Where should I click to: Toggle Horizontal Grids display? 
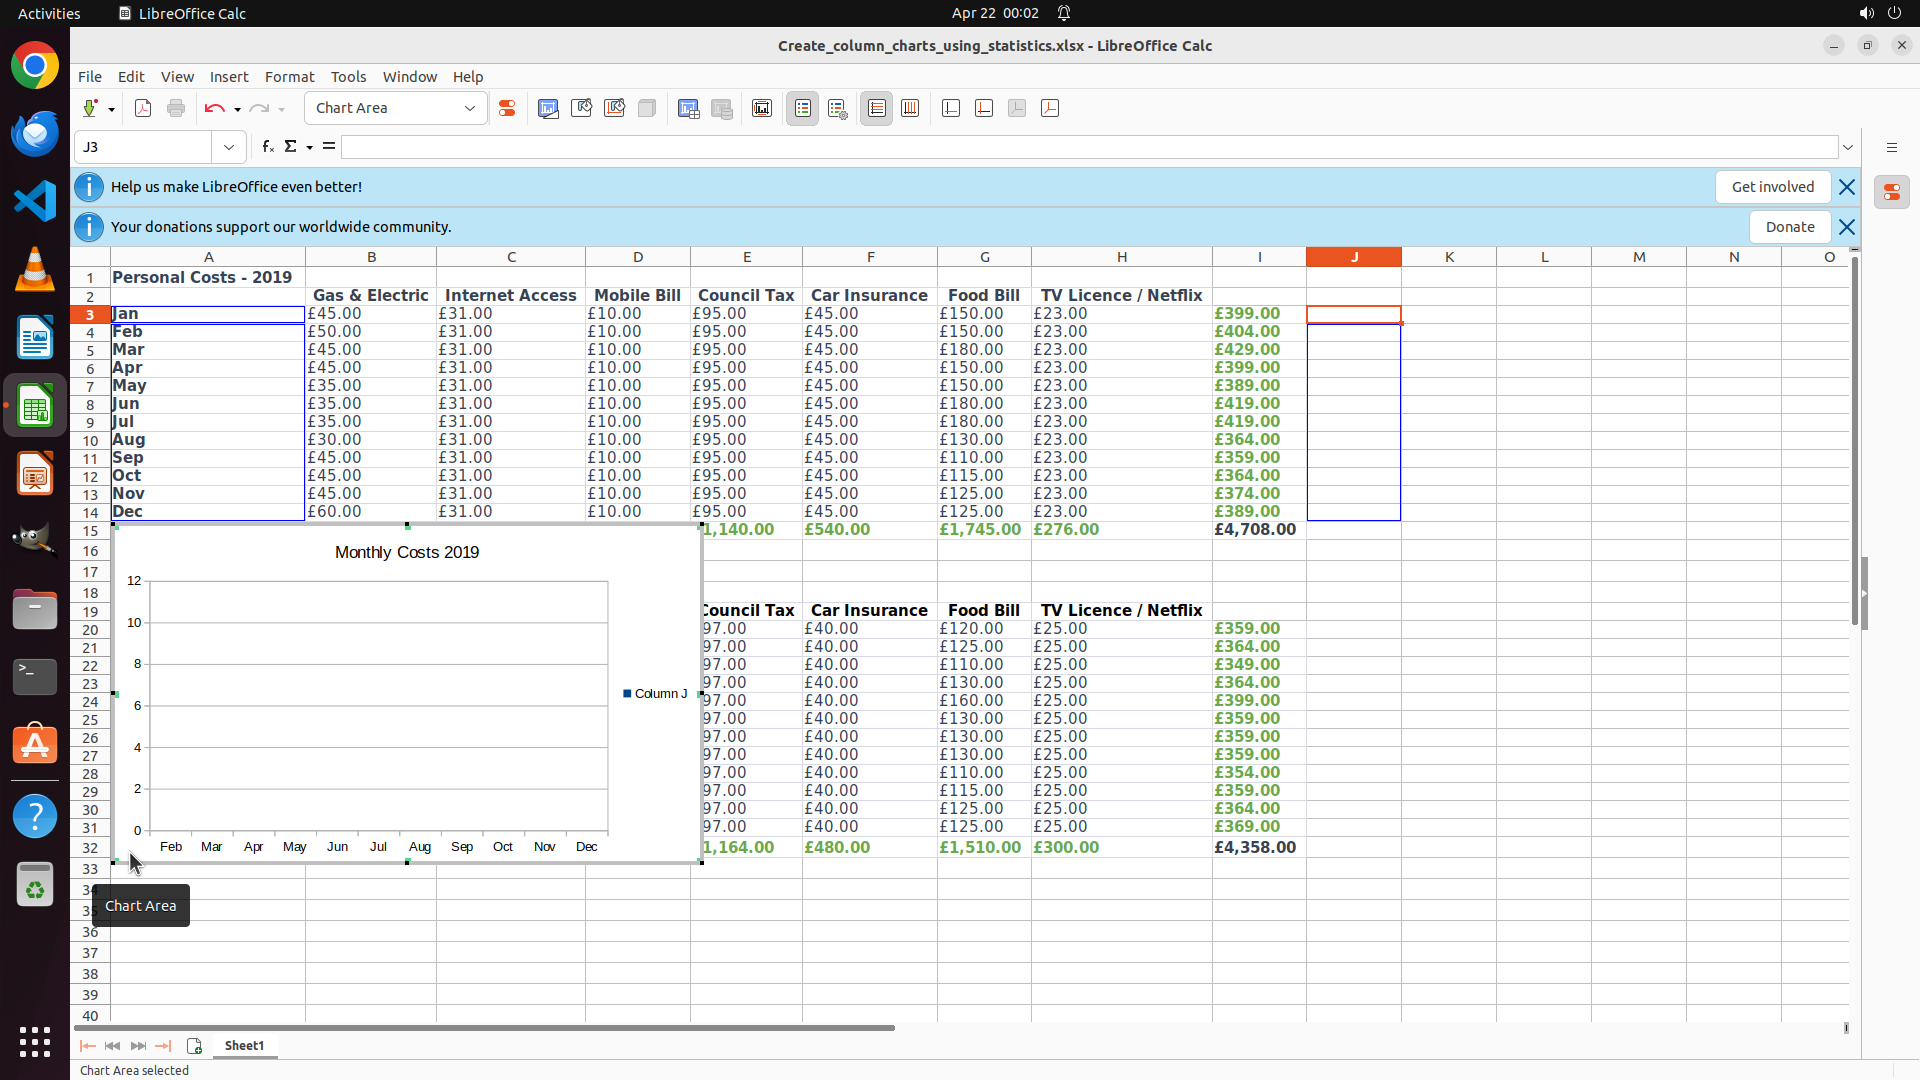click(877, 109)
